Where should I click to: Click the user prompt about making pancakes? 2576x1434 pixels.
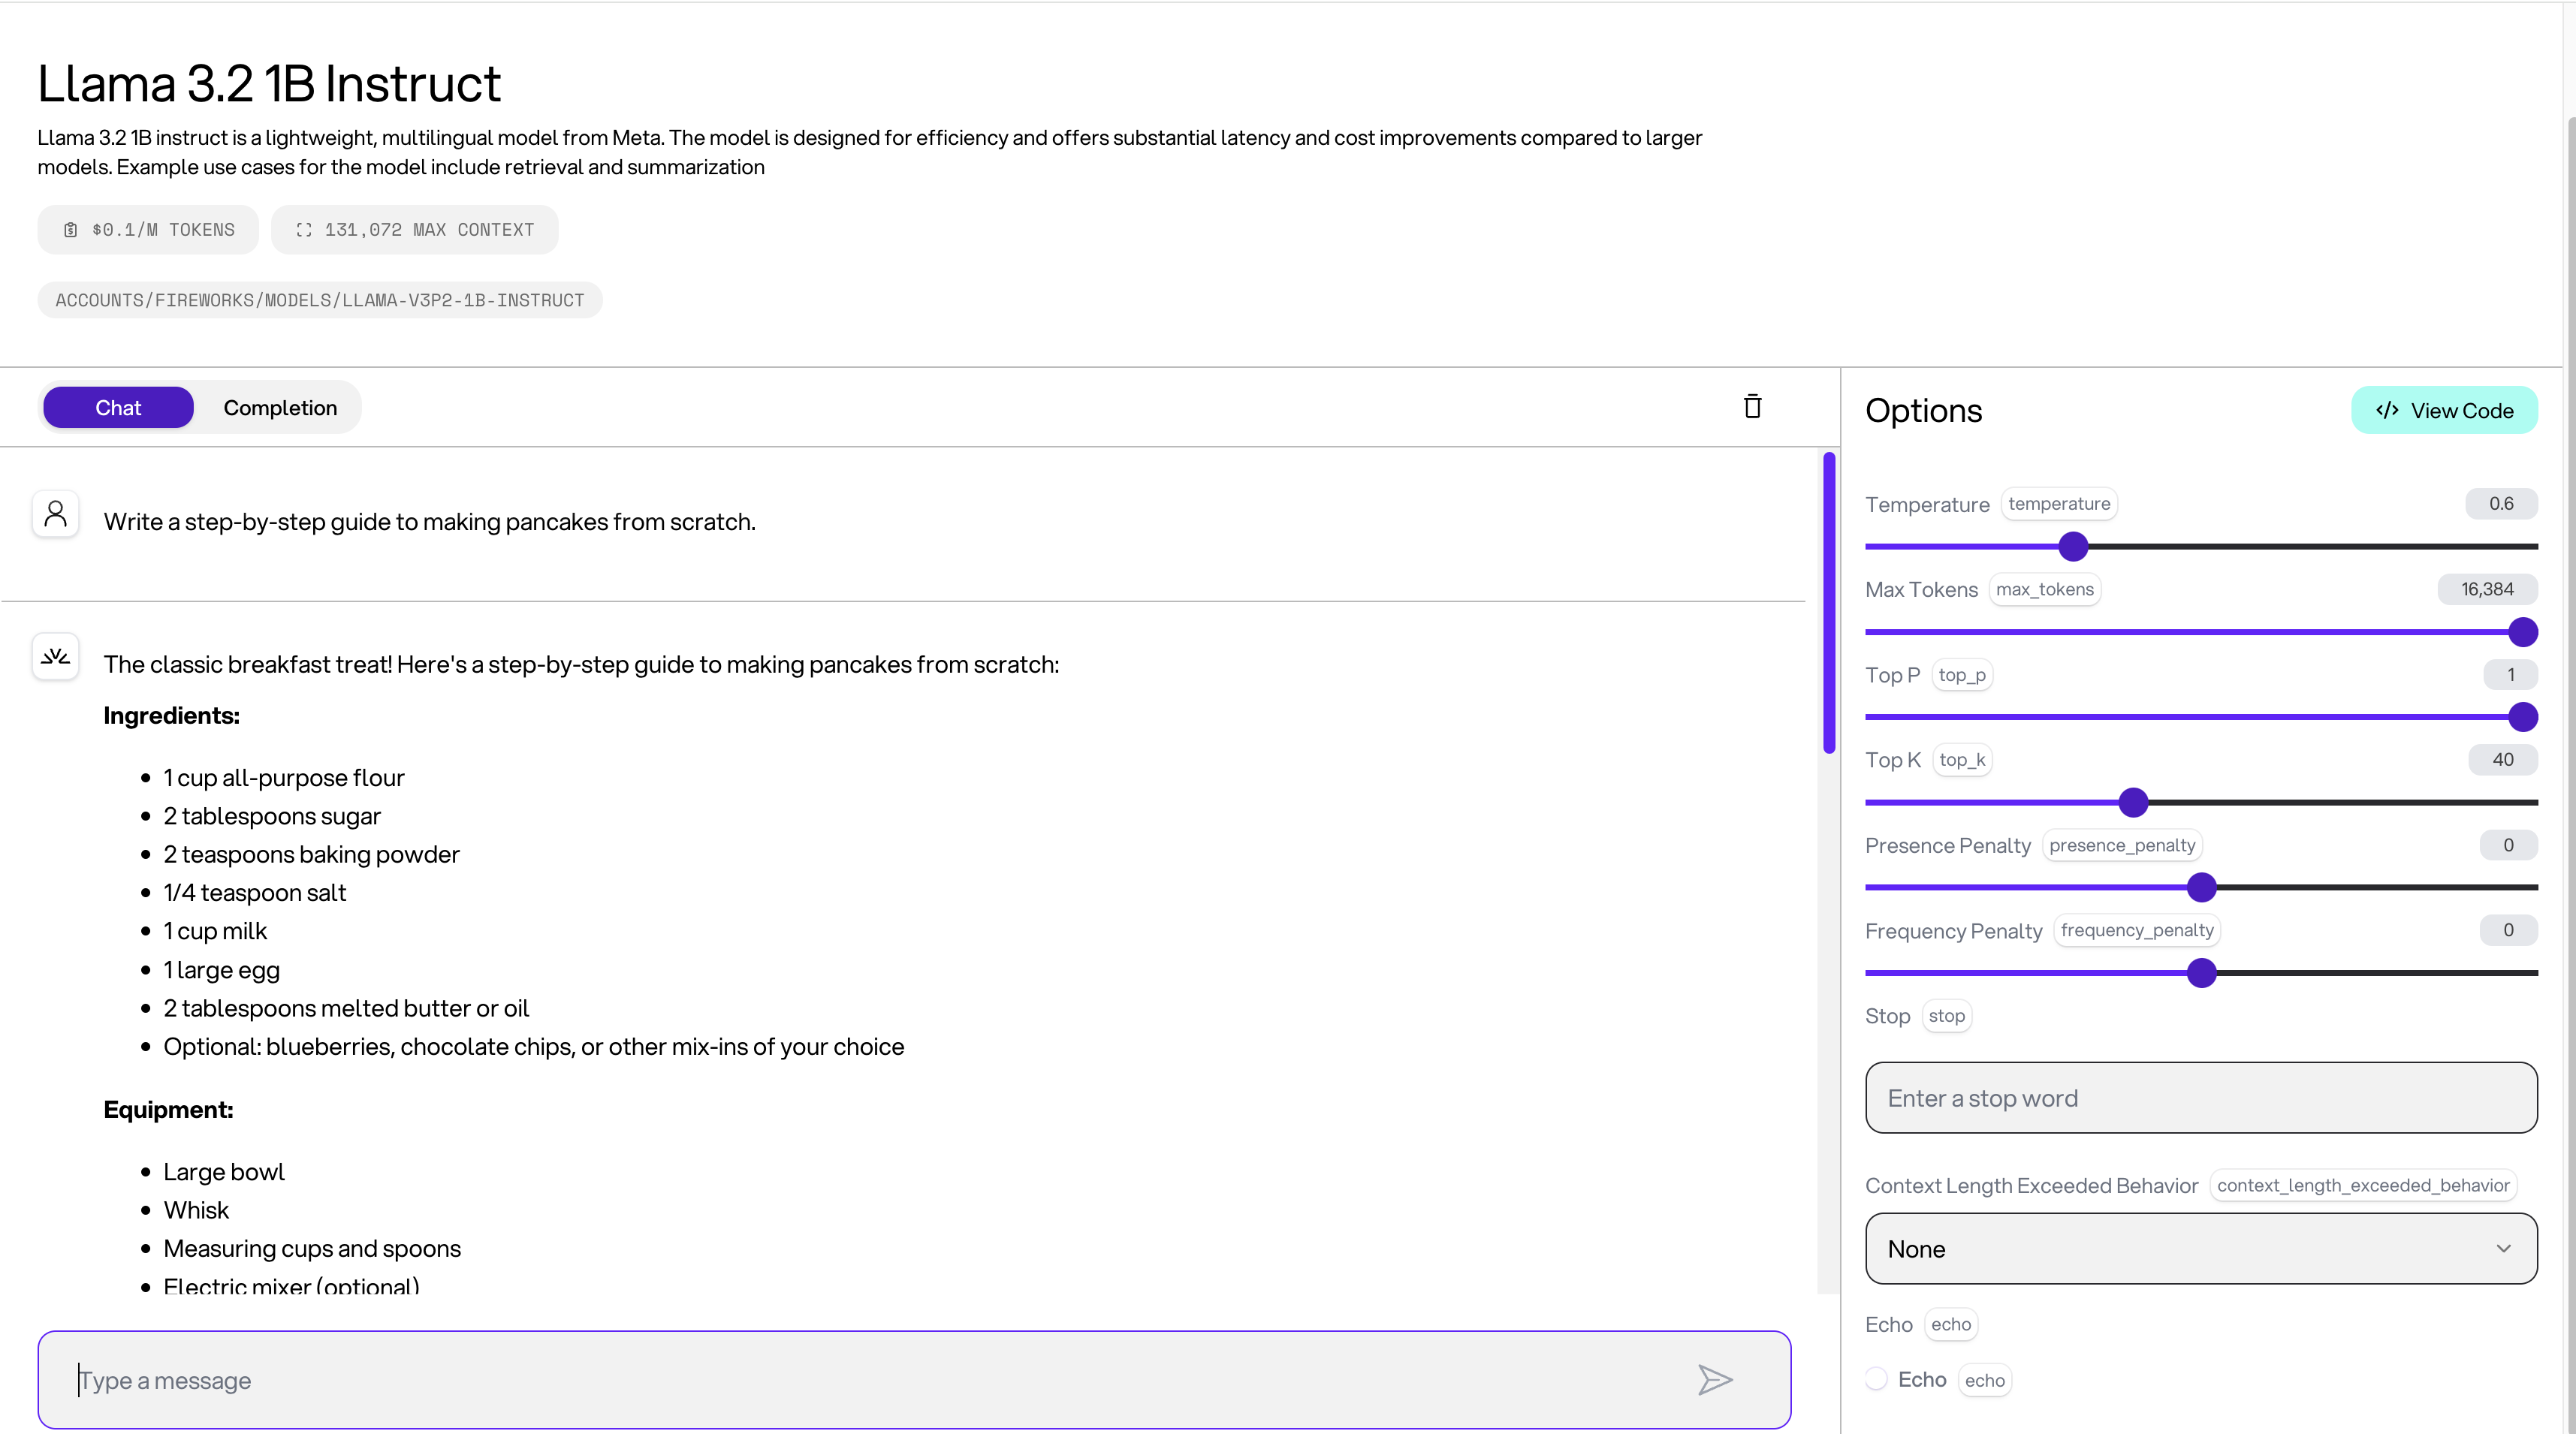point(429,522)
